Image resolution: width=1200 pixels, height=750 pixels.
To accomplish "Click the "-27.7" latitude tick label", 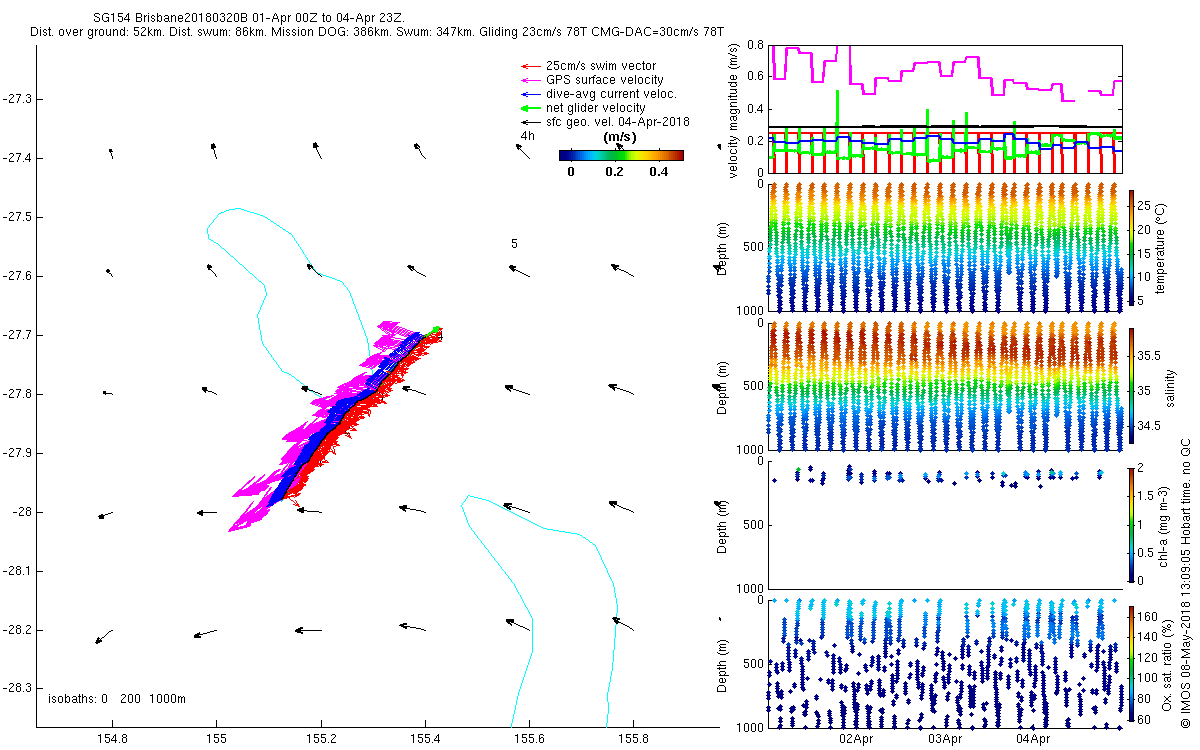I will click(18, 335).
